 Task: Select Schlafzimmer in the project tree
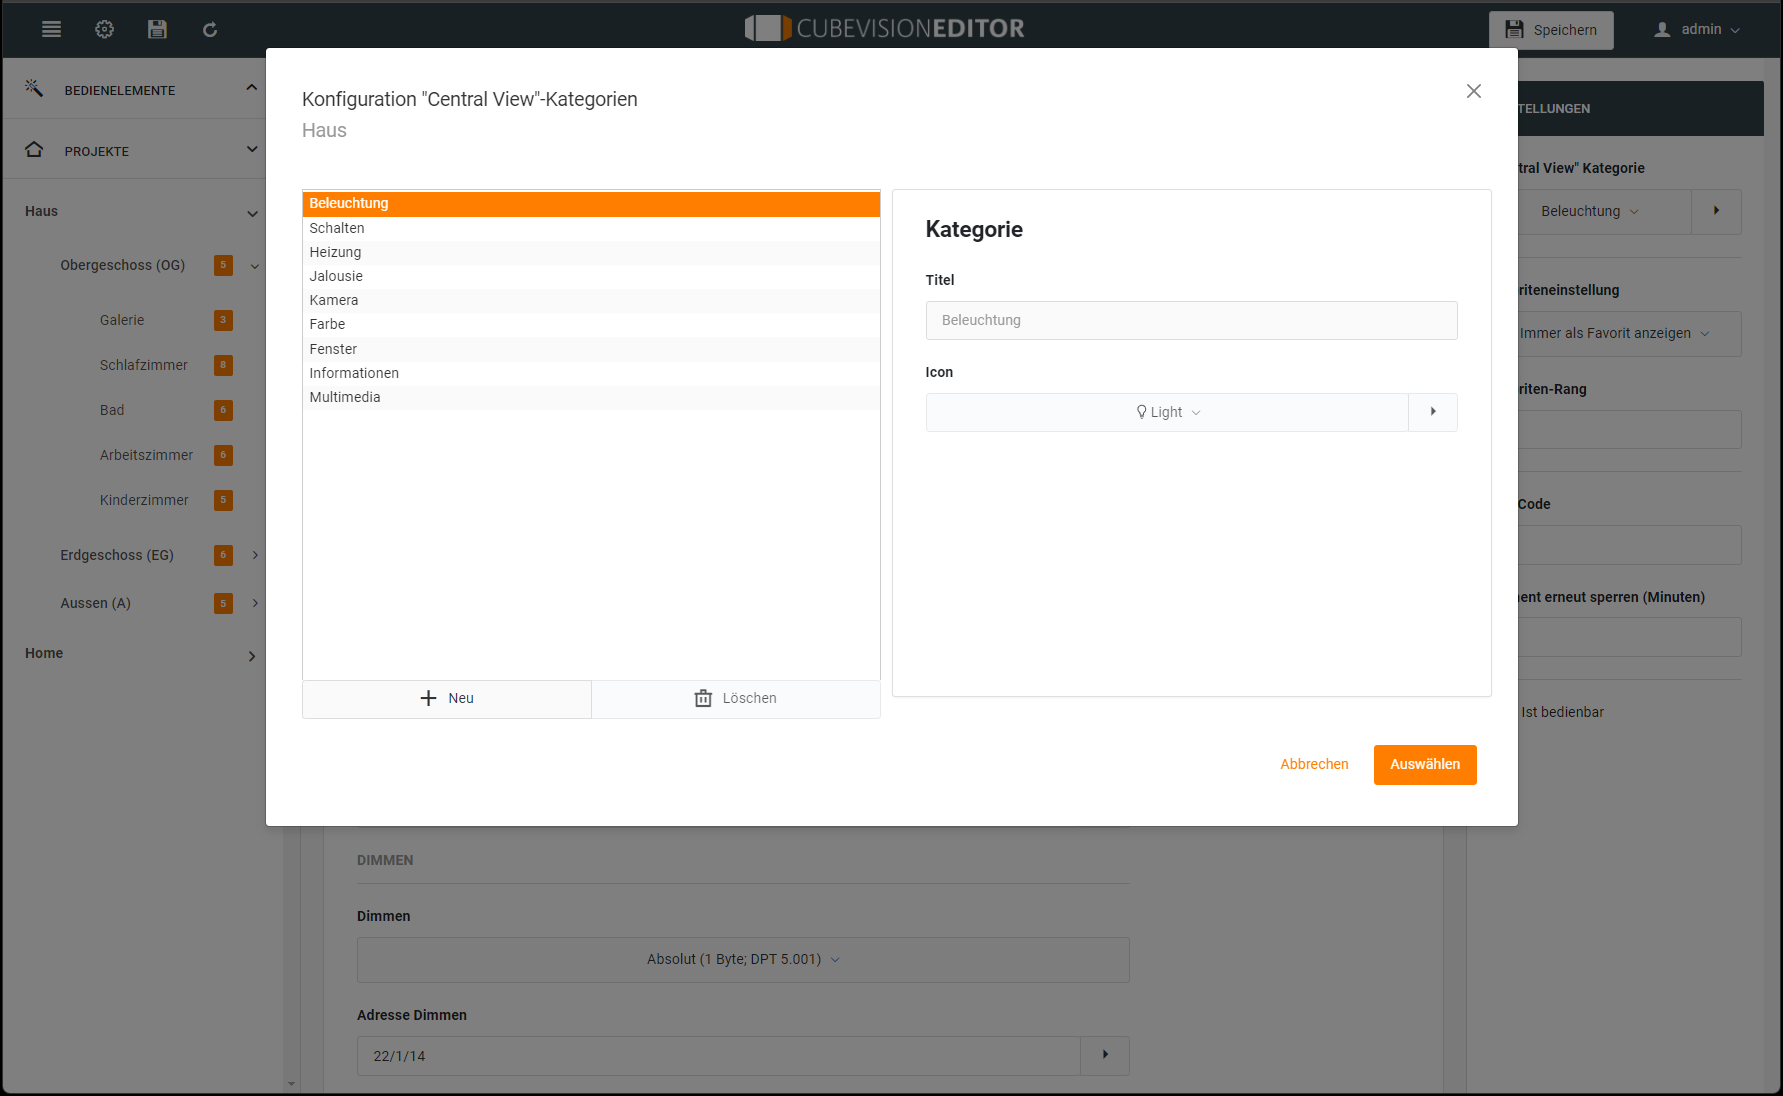(x=144, y=365)
